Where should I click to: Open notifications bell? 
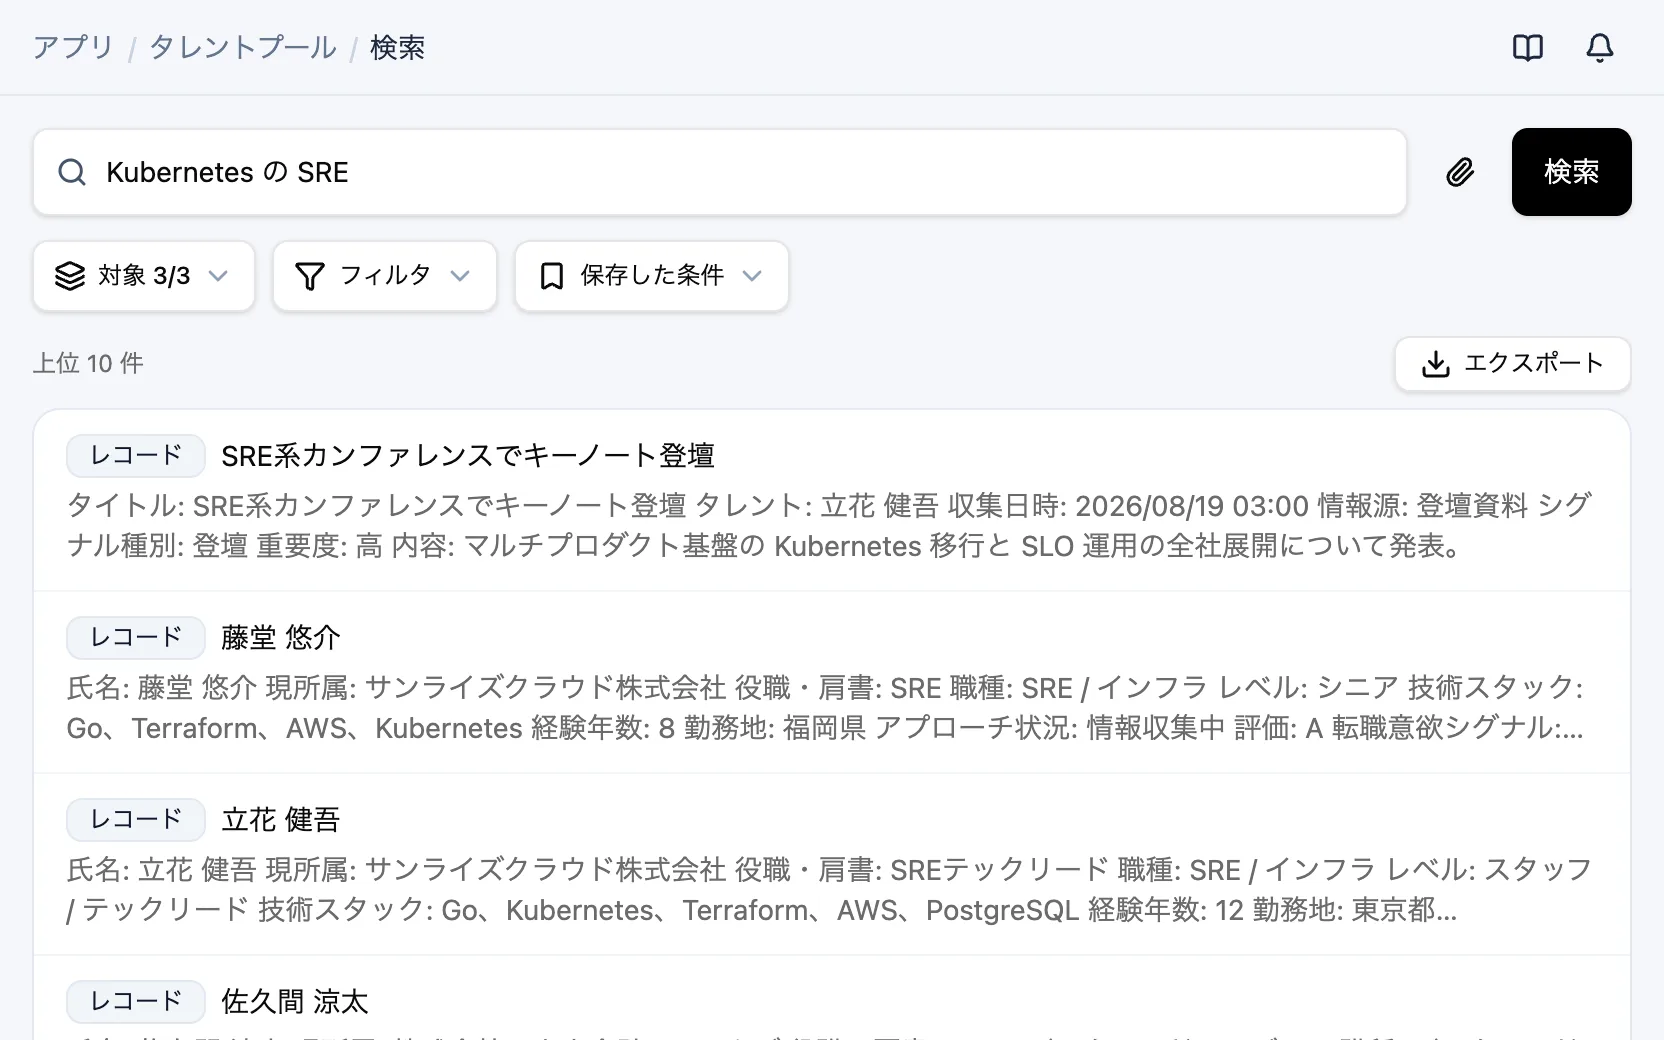pos(1600,48)
